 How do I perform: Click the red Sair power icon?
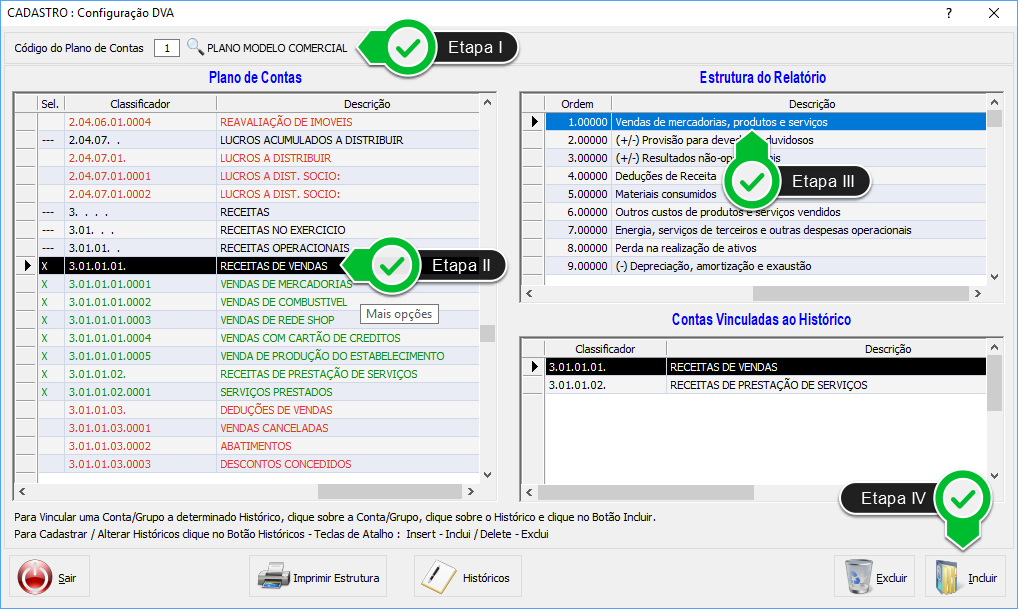click(35, 578)
